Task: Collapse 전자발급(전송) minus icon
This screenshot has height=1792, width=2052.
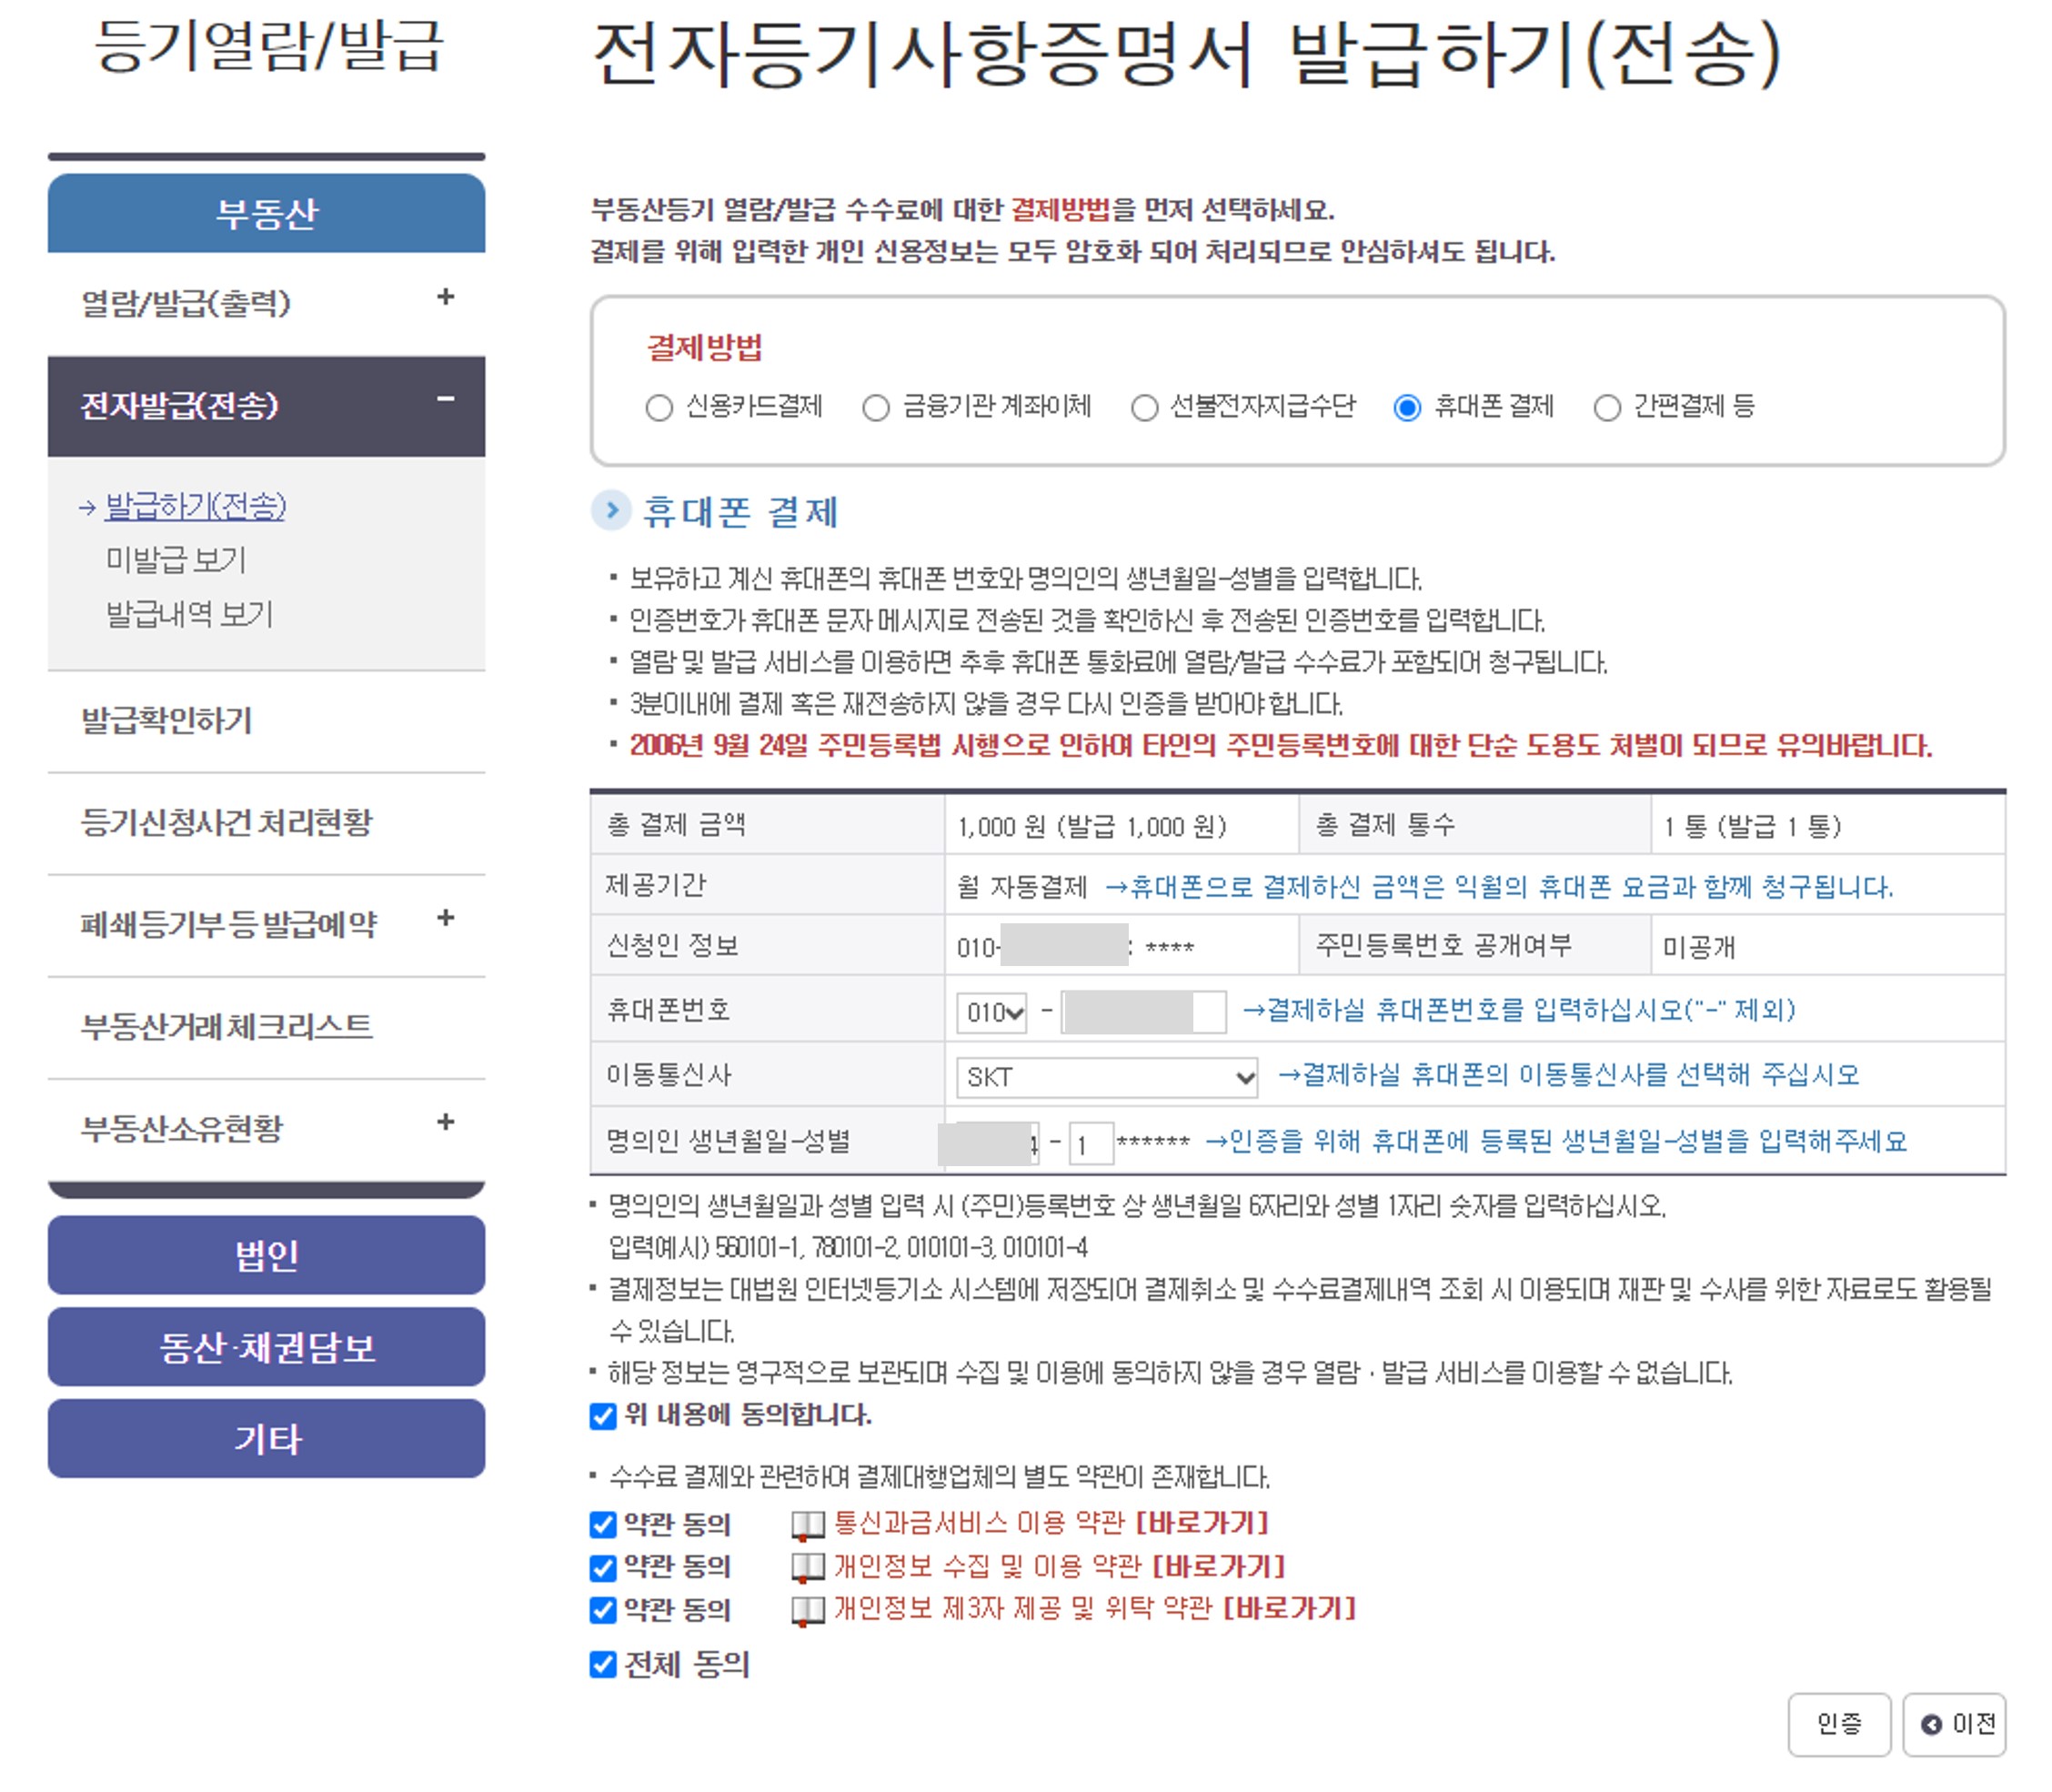Action: (446, 400)
